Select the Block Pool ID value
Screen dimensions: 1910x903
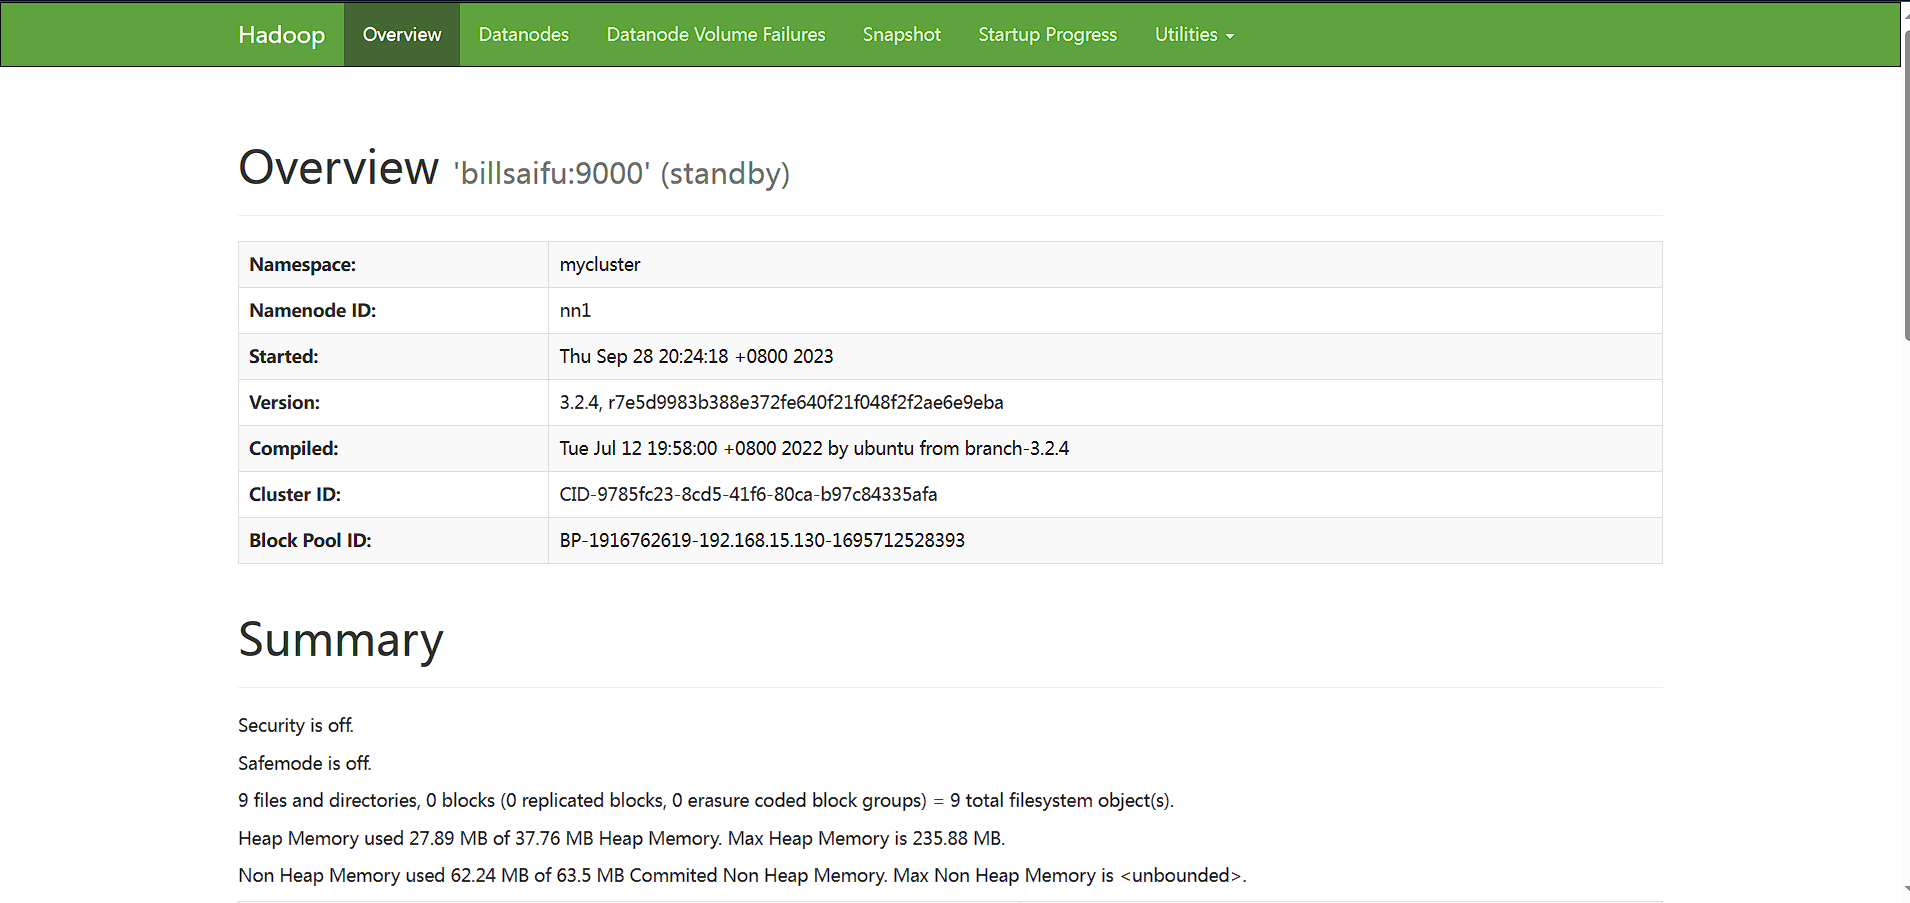coord(762,541)
